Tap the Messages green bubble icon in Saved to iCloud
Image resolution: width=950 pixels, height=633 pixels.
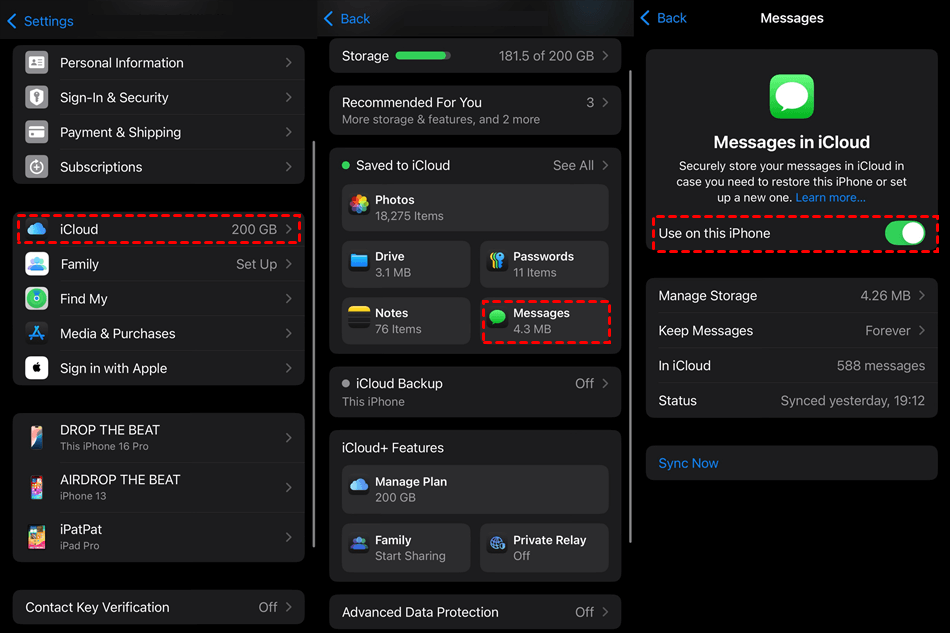click(497, 317)
